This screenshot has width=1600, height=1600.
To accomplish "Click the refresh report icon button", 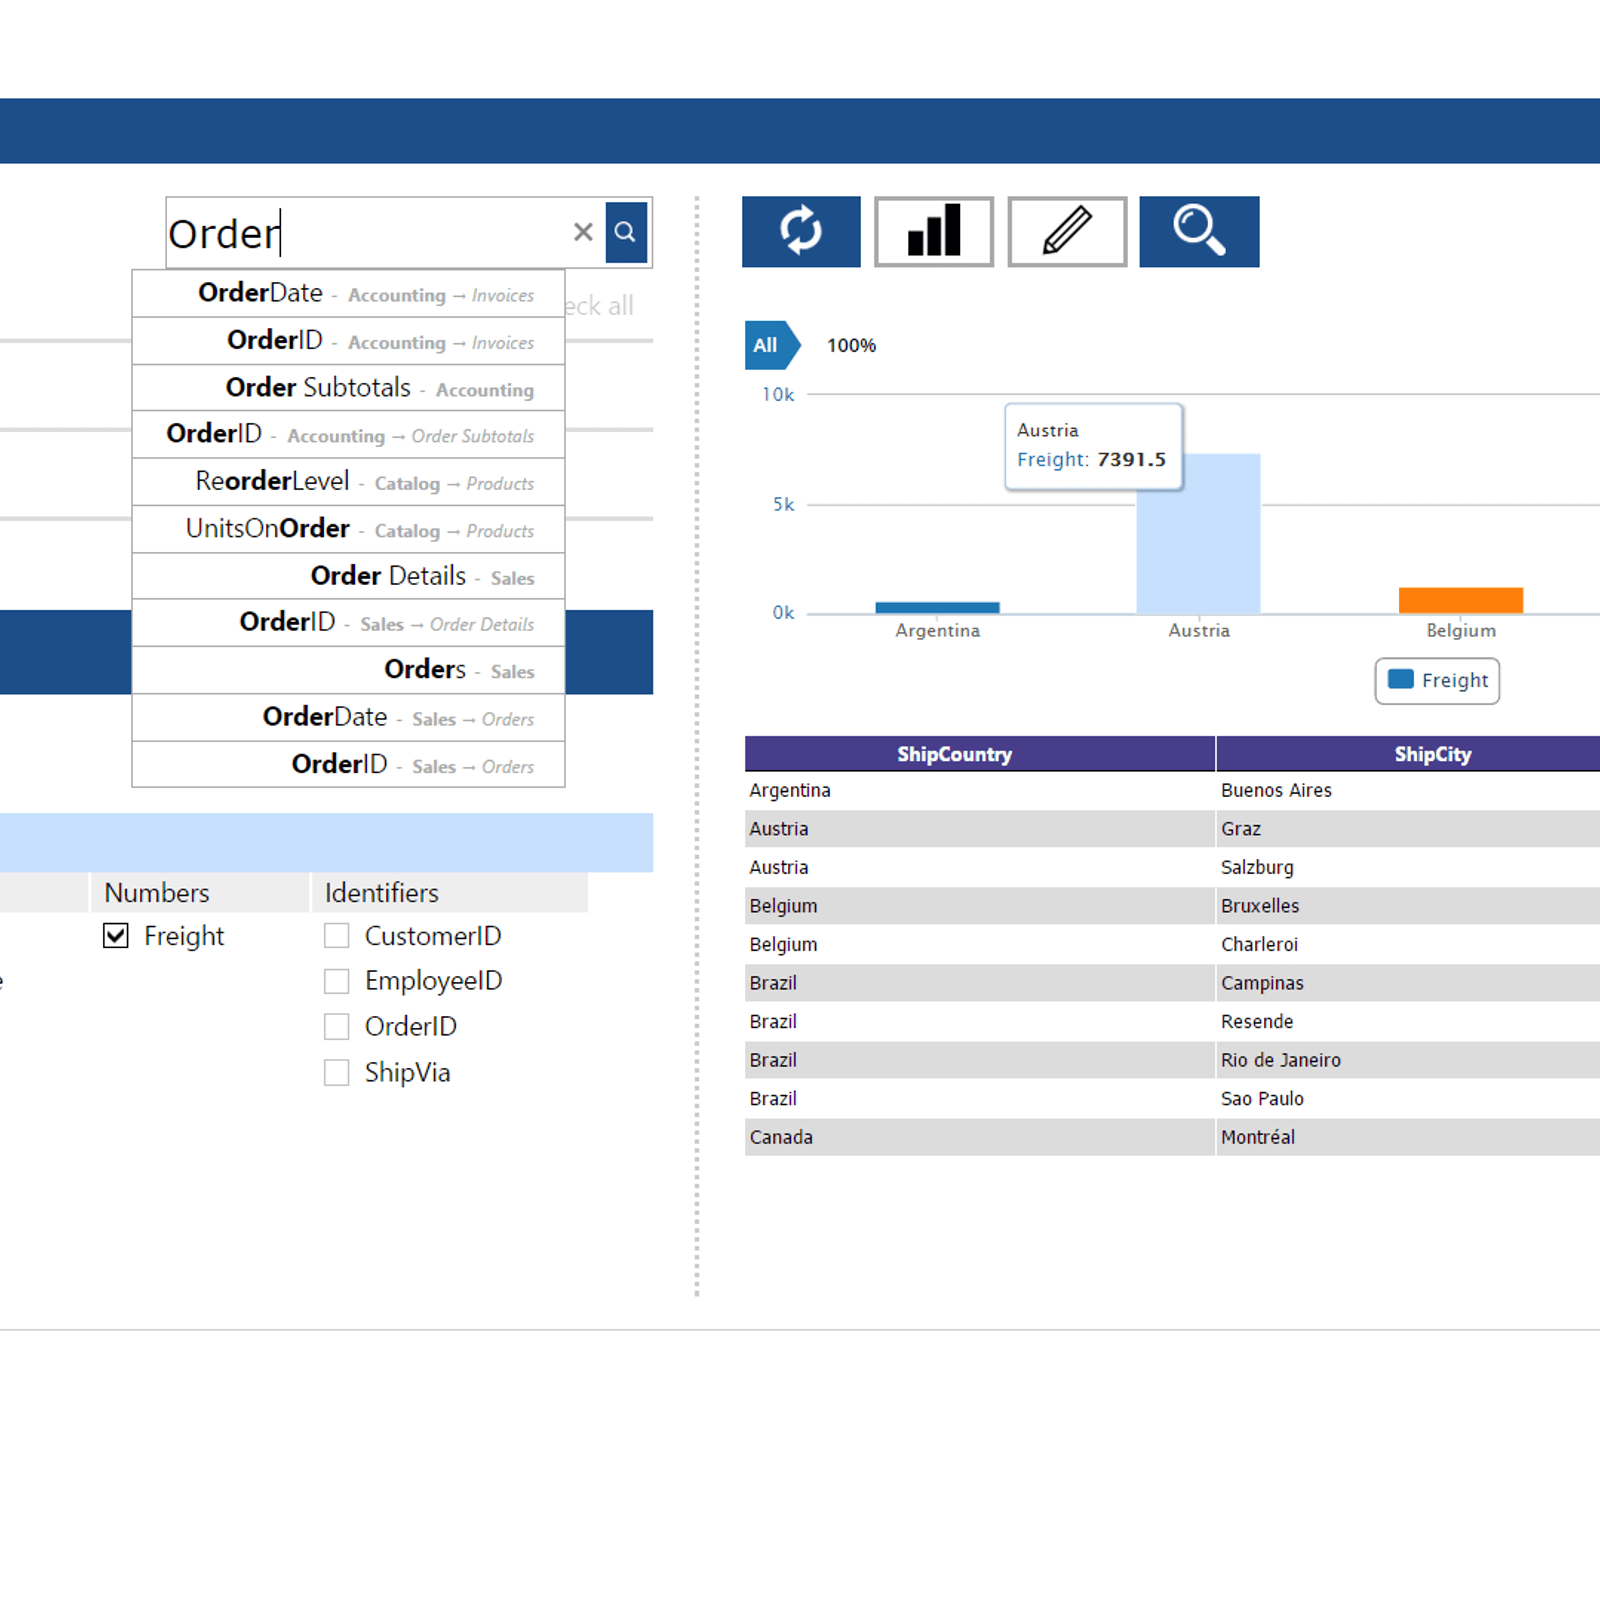I will [x=801, y=232].
